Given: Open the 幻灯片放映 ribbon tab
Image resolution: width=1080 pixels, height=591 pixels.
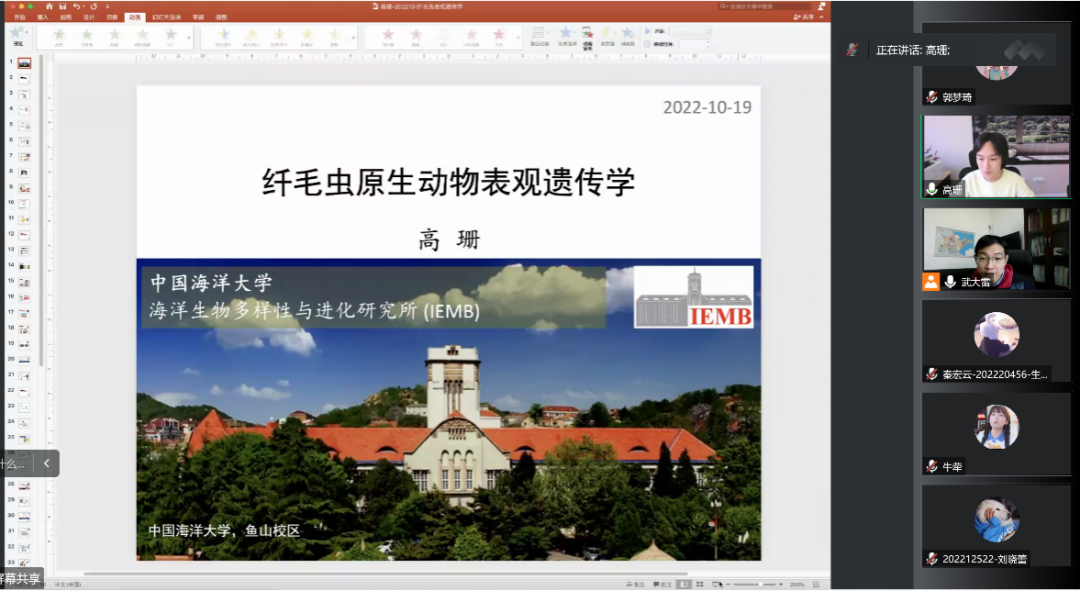Looking at the screenshot, I should 167,17.
